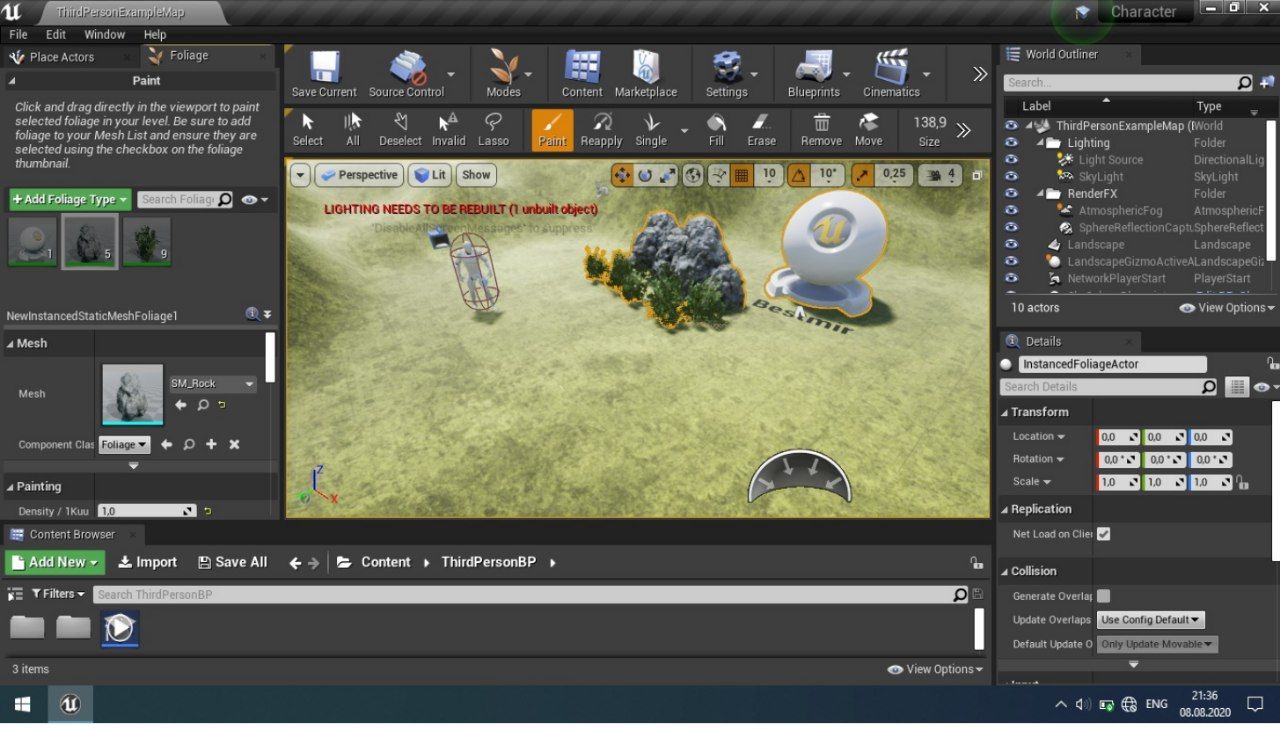Screen dimensions: 1280x730
Task: Click the surface snapping viewport icon
Action: click(x=718, y=175)
